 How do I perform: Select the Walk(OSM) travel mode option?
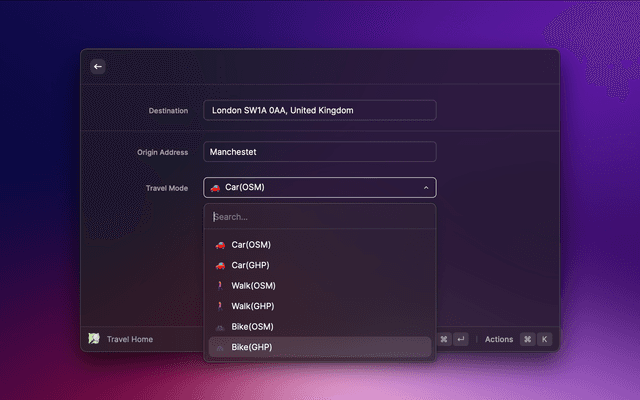pos(253,286)
